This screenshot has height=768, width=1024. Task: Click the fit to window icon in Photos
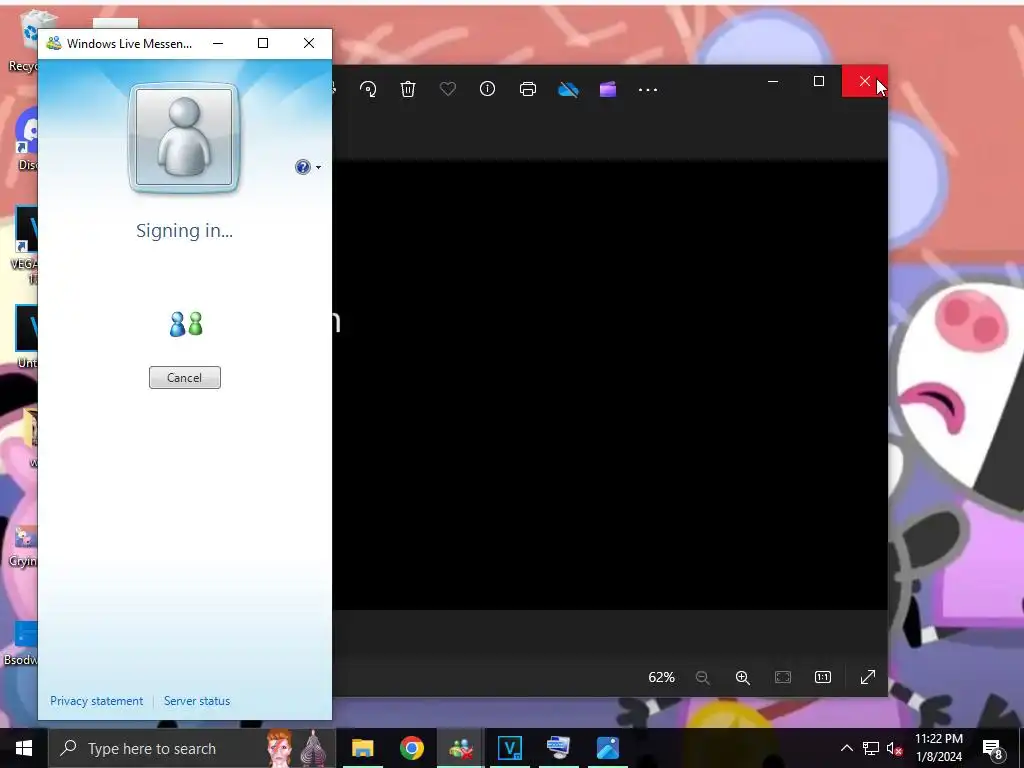click(782, 677)
